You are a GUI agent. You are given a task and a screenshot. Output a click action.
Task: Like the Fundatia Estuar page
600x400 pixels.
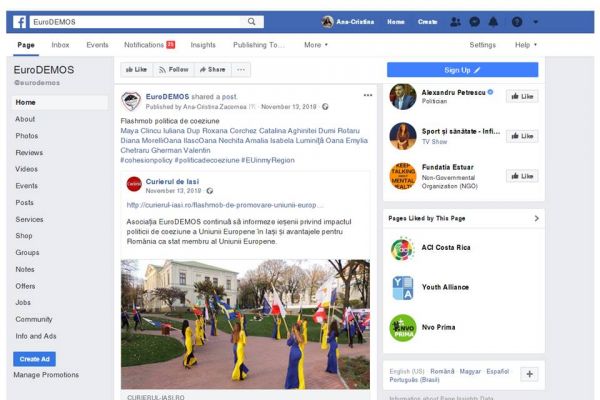coord(522,176)
